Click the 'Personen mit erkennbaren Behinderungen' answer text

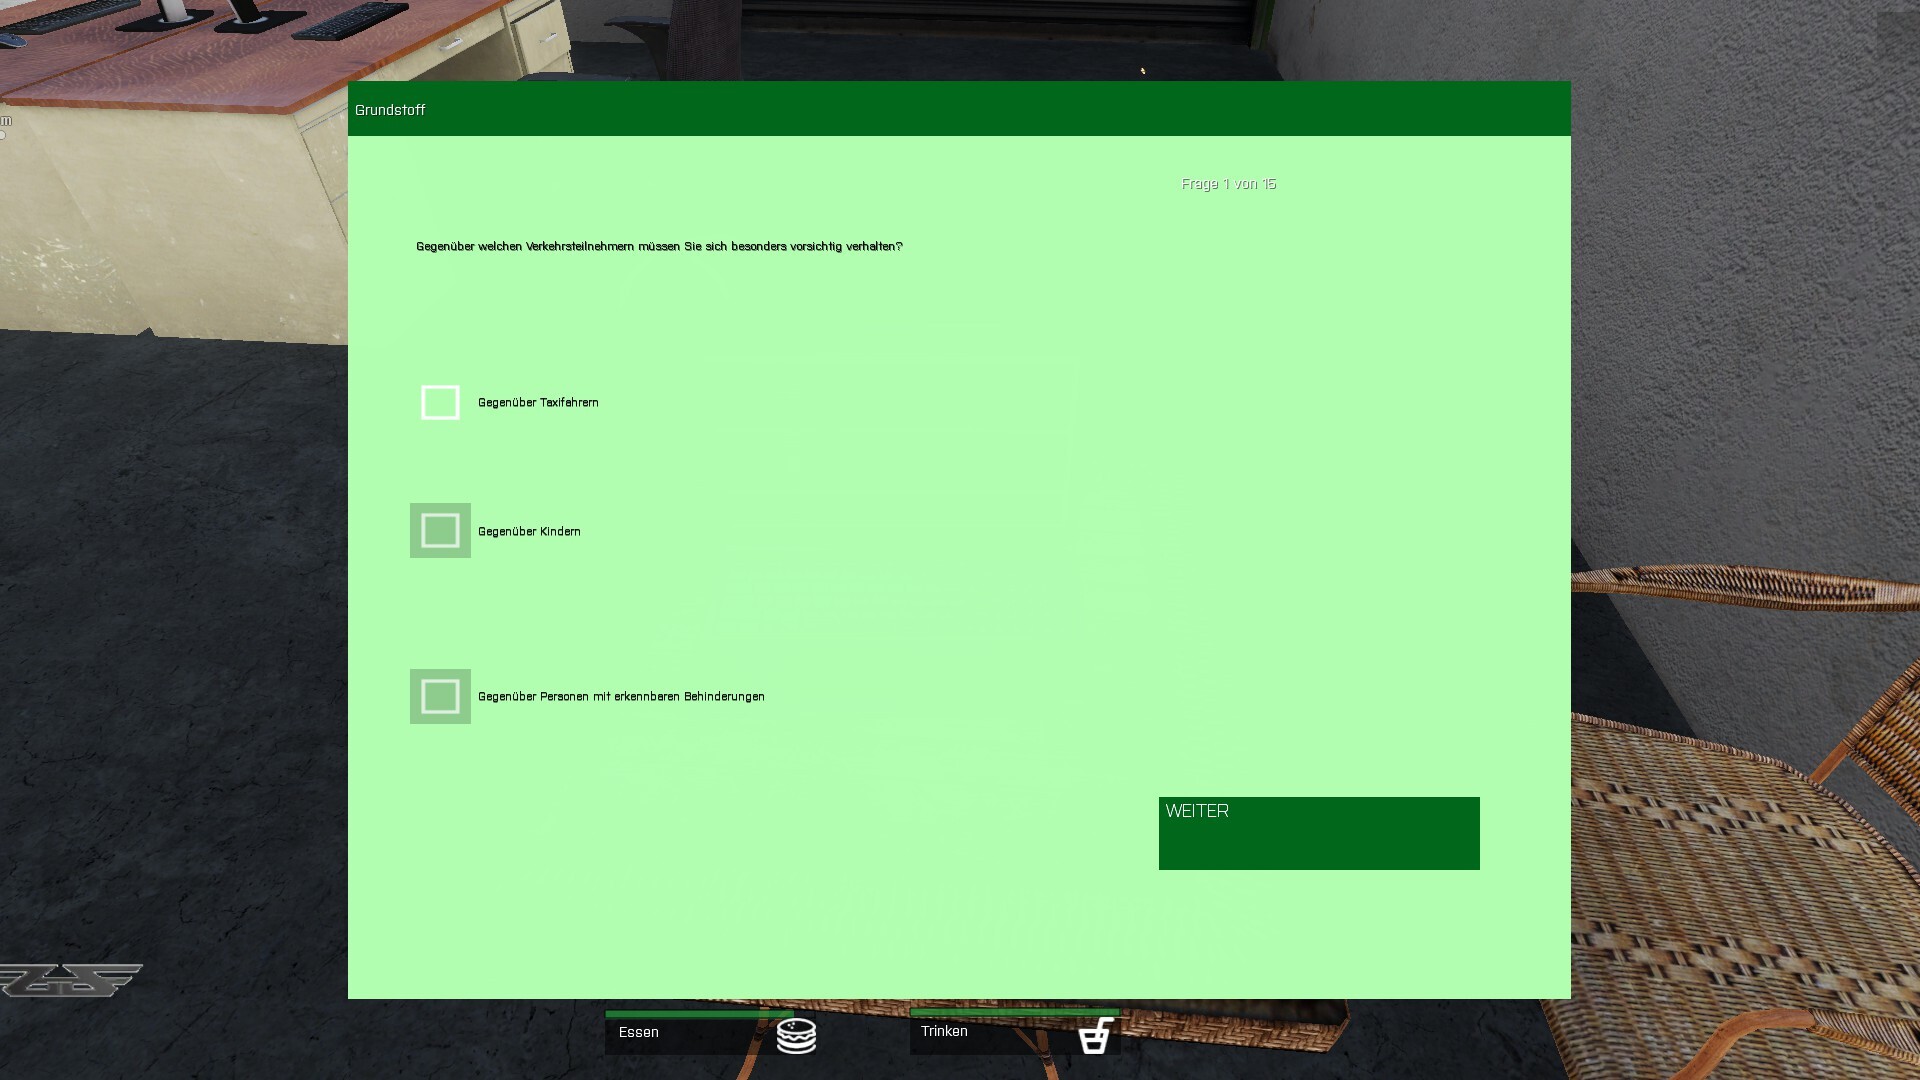tap(621, 697)
